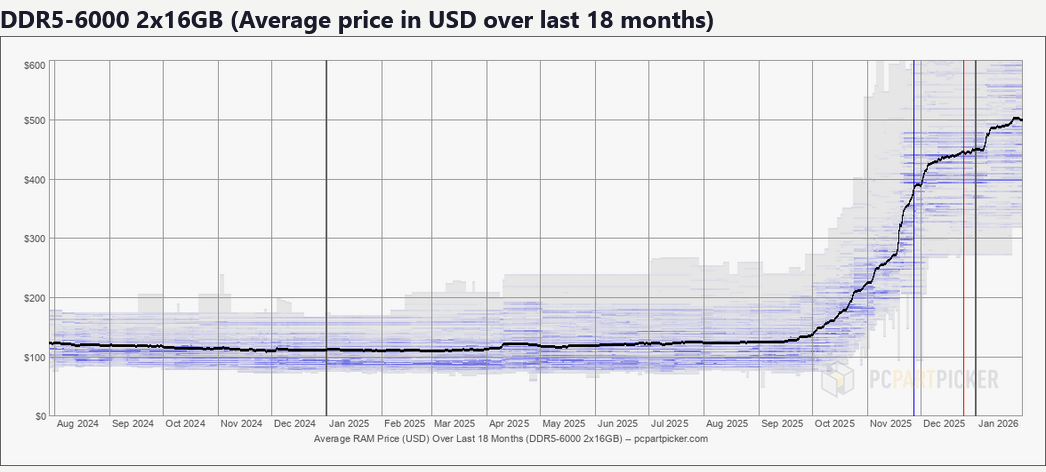
Task: Click the black vertical line near Jan 2025
Action: click(x=327, y=250)
